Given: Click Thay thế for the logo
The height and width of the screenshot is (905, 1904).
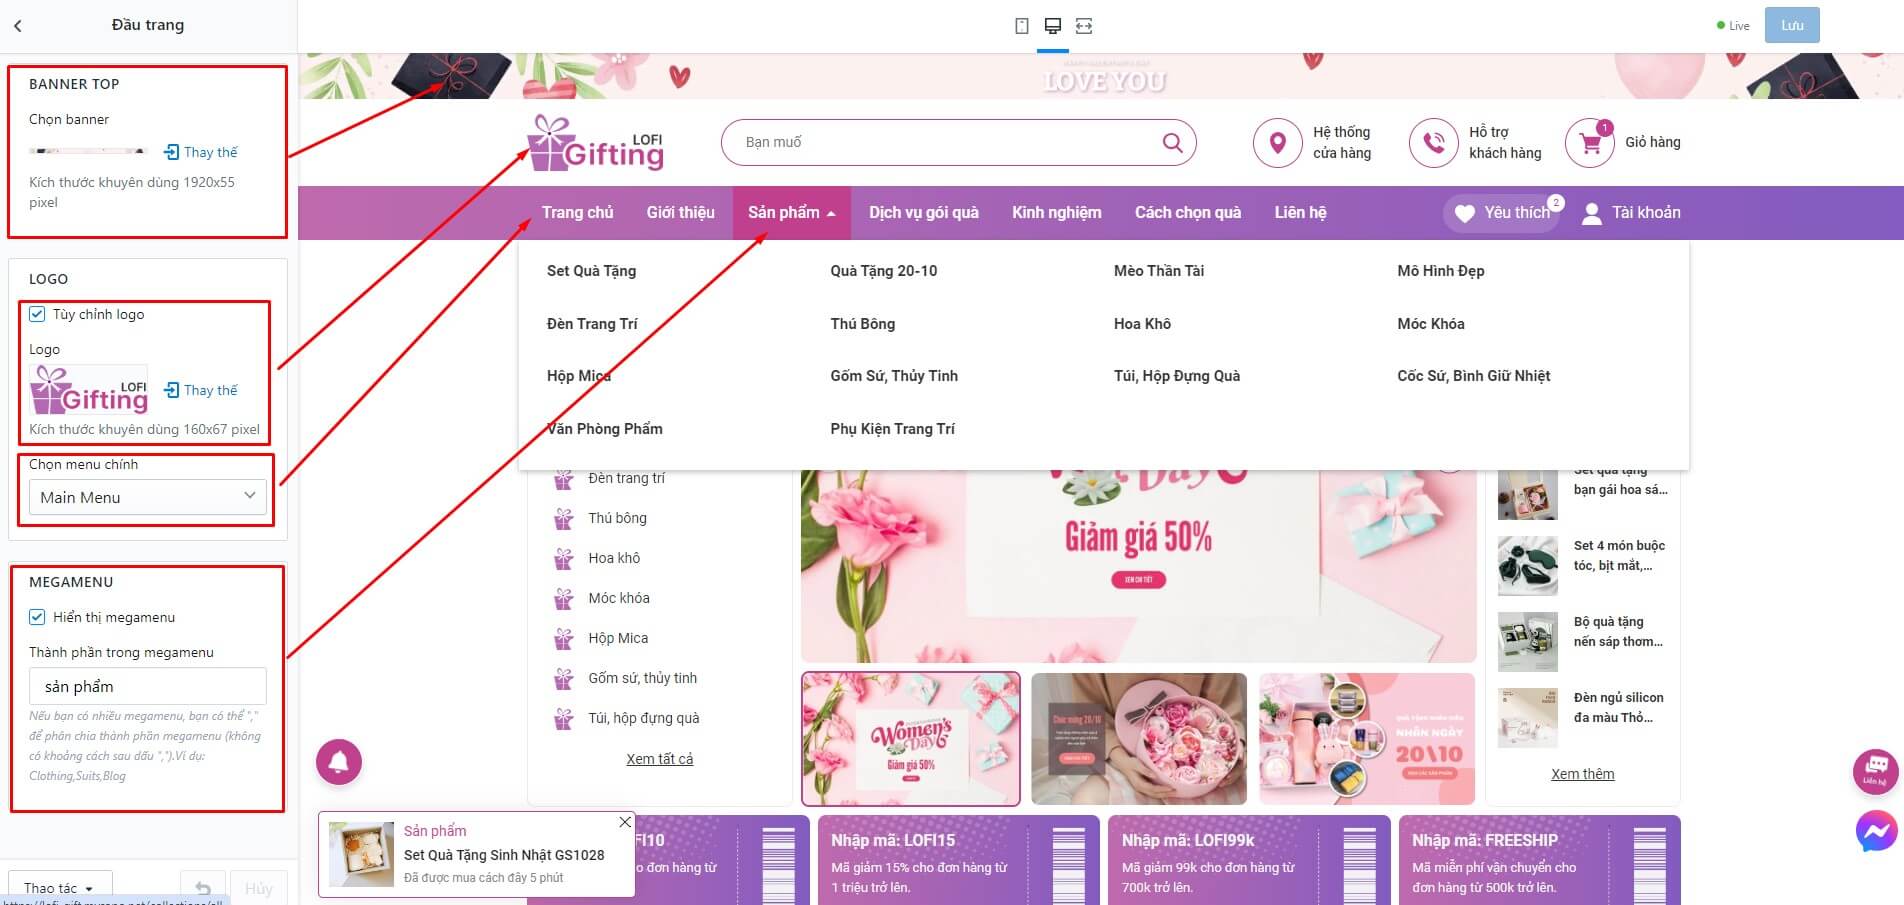Looking at the screenshot, I should (x=201, y=390).
